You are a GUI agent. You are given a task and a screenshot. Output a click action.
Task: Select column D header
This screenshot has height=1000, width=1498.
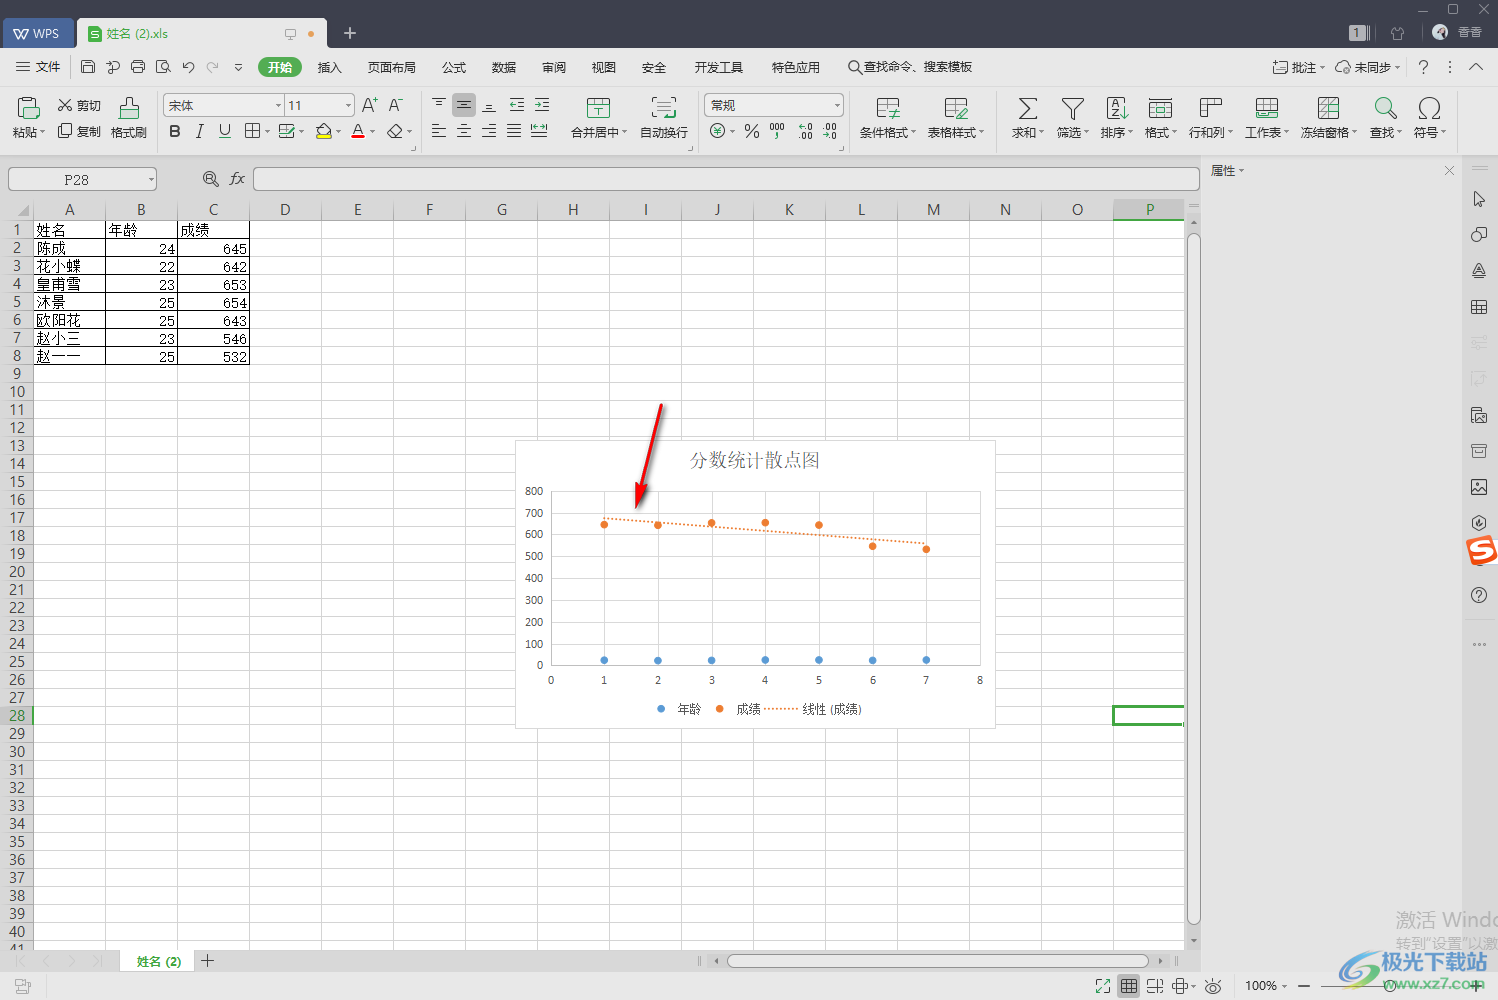[285, 209]
